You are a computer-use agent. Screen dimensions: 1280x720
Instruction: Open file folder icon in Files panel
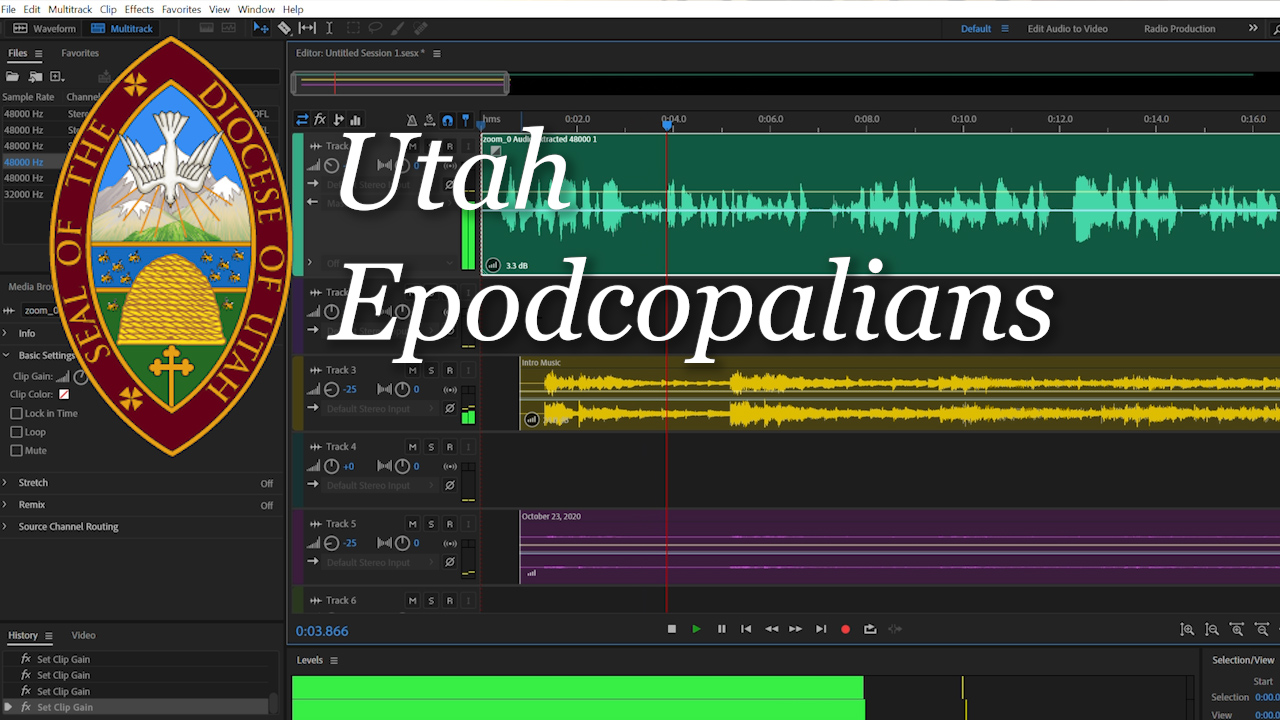pyautogui.click(x=12, y=76)
